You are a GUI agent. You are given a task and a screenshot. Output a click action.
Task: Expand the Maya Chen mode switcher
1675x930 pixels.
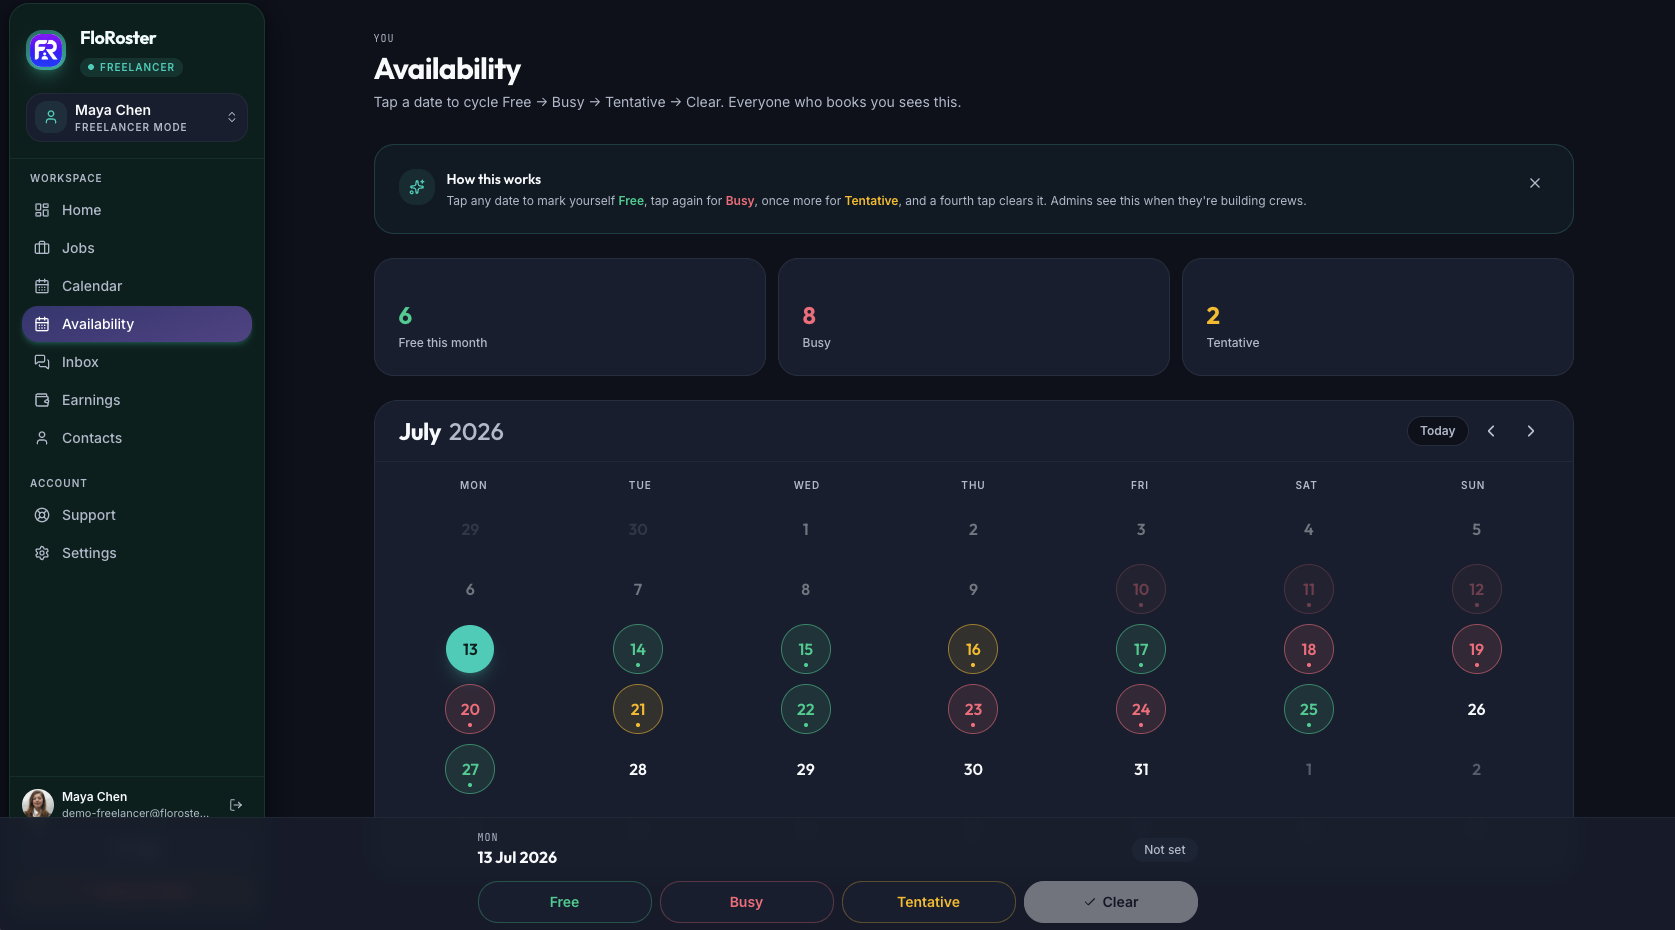(137, 117)
